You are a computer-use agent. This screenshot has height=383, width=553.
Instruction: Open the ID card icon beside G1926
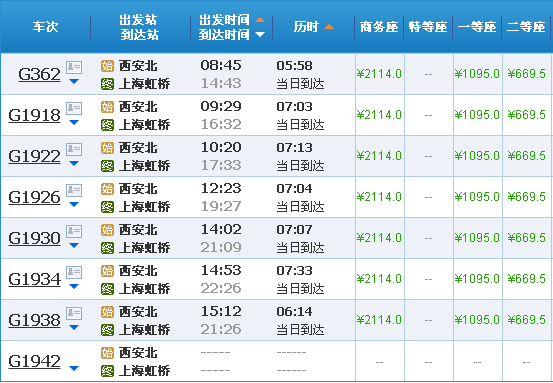[x=74, y=190]
